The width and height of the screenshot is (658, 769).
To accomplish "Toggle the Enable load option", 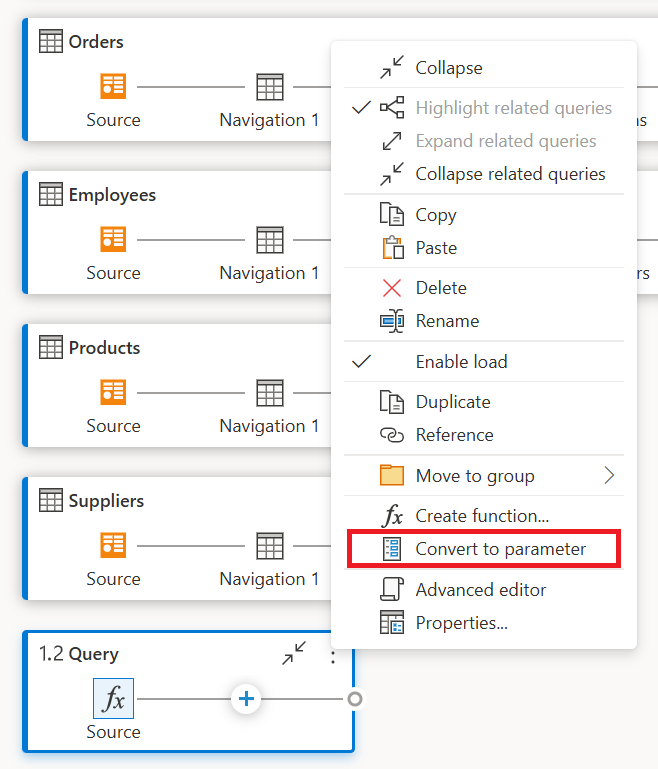I will pyautogui.click(x=461, y=362).
